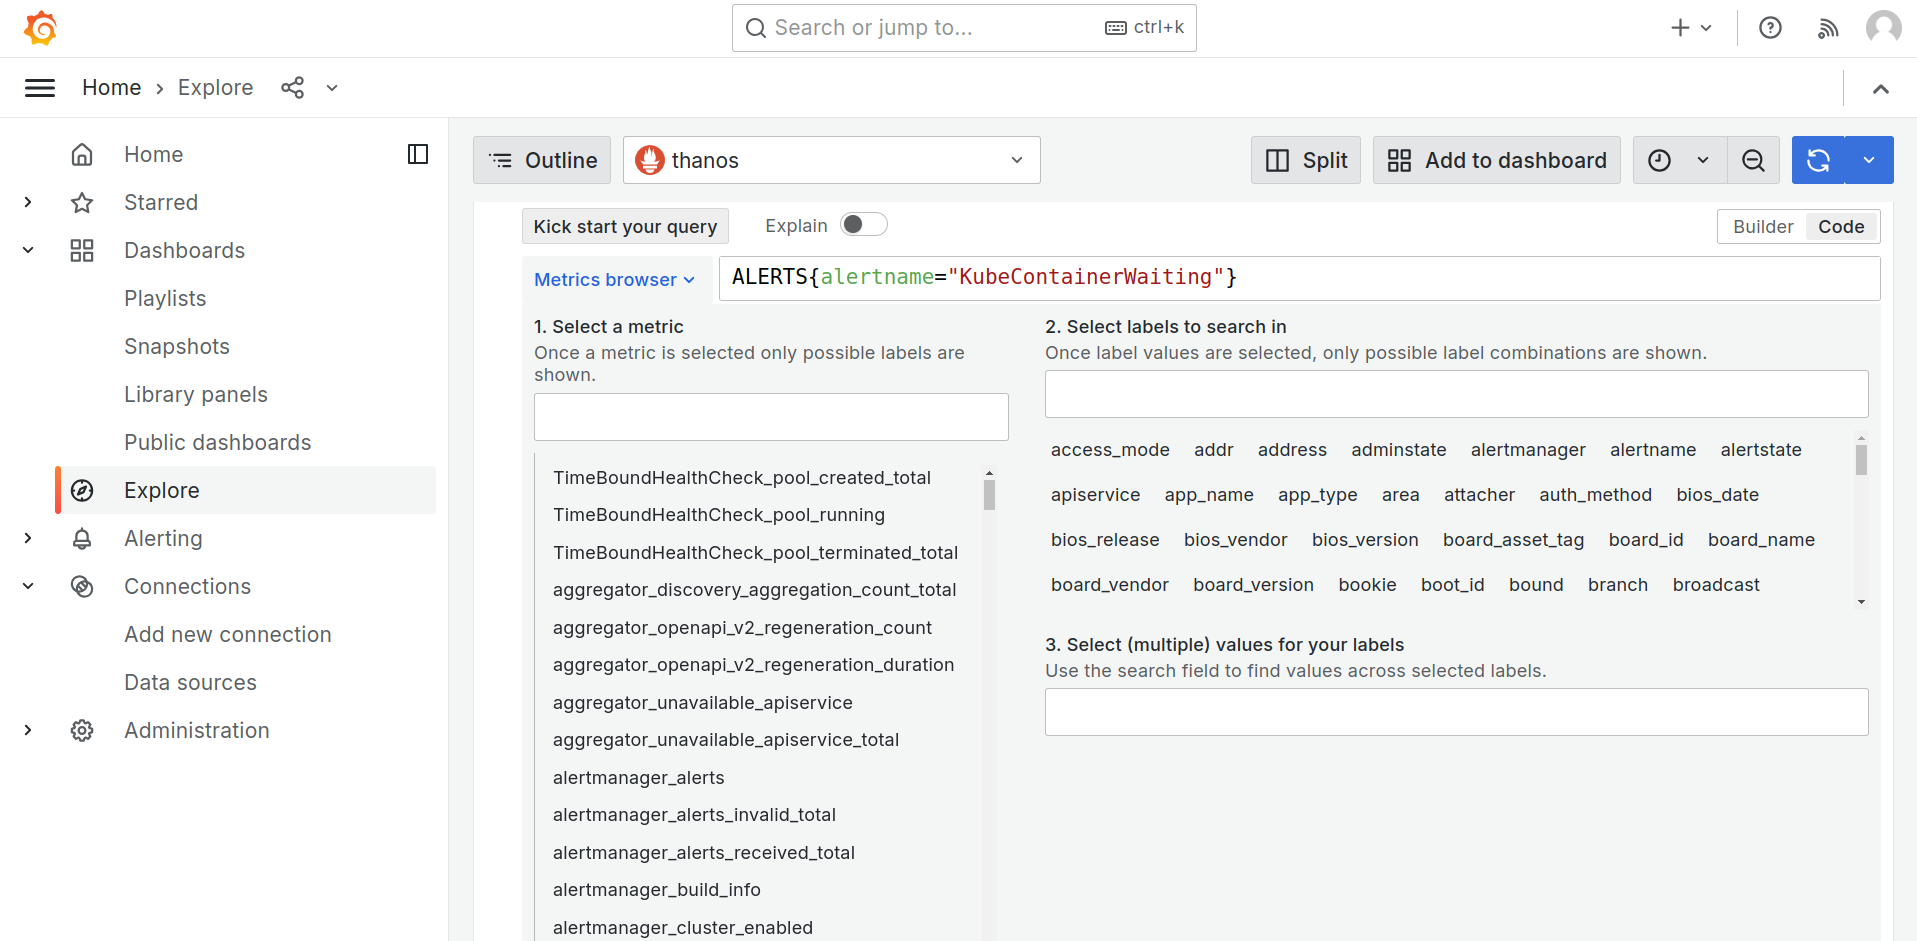Viewport: 1917px width, 941px height.
Task: Expand the Administration section arrow
Action: [x=28, y=730]
